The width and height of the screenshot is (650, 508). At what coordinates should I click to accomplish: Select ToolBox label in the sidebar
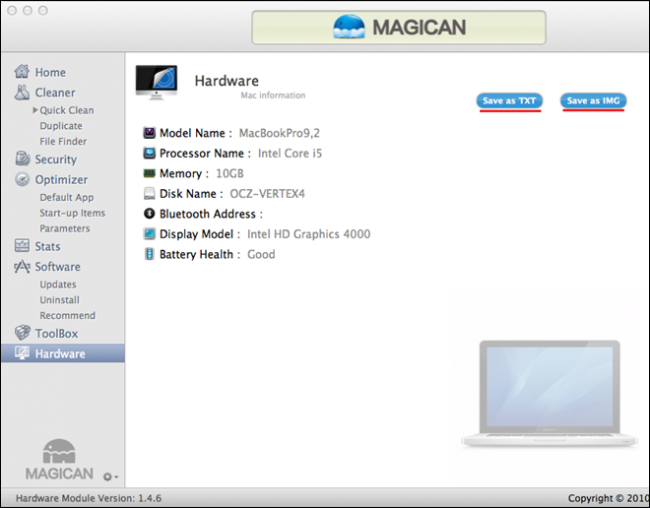[56, 333]
